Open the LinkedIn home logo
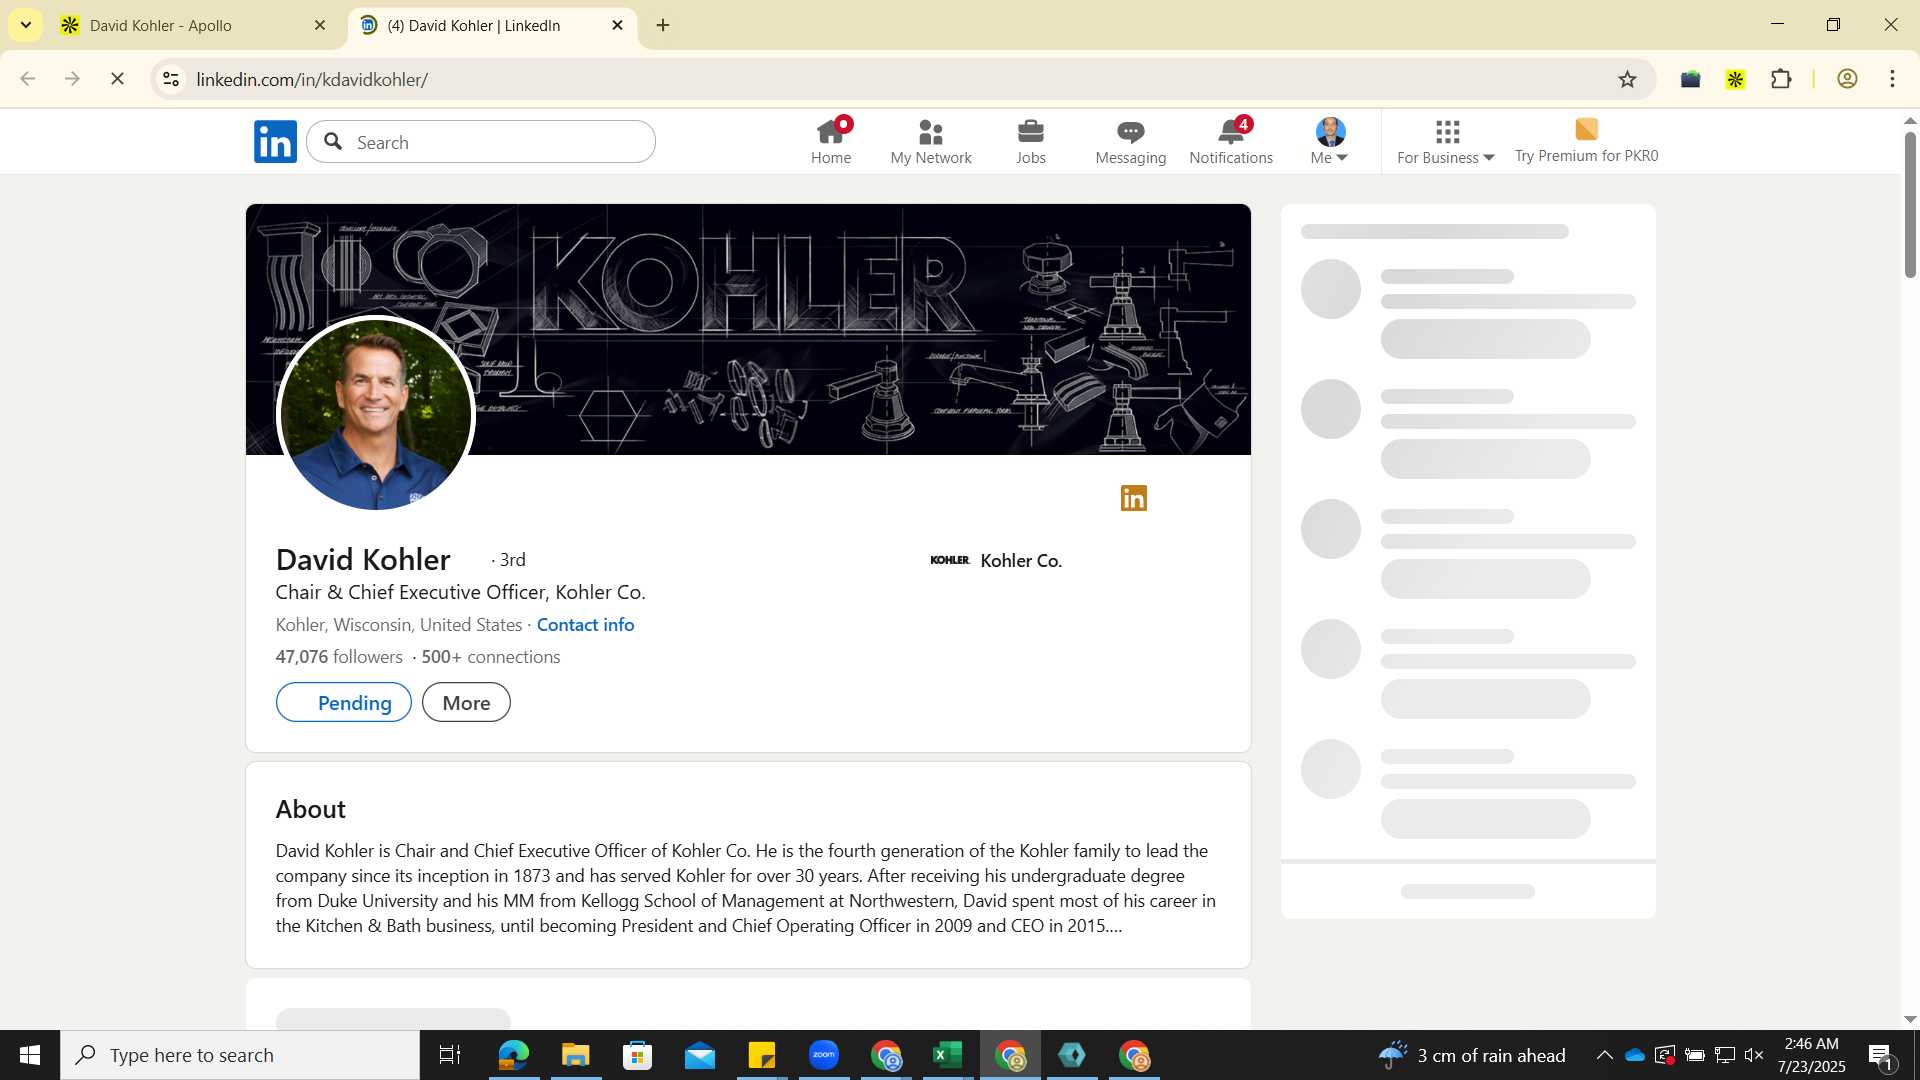The image size is (1920, 1080). point(275,142)
